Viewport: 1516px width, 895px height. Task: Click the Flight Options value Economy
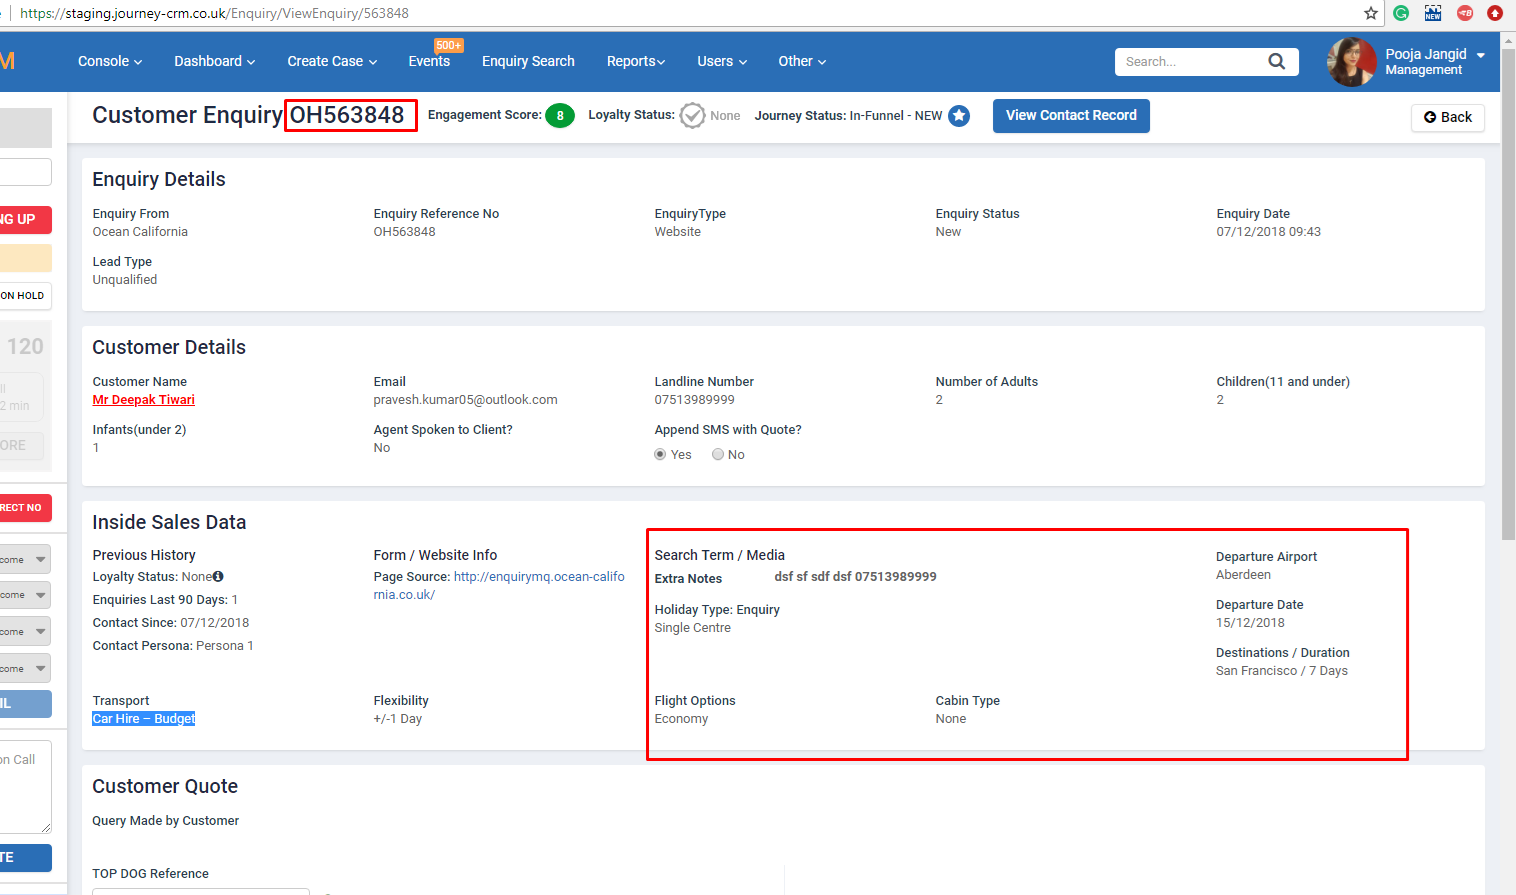[682, 719]
